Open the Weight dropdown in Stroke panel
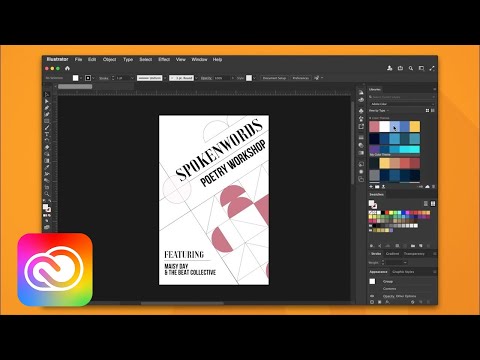 coord(405,263)
